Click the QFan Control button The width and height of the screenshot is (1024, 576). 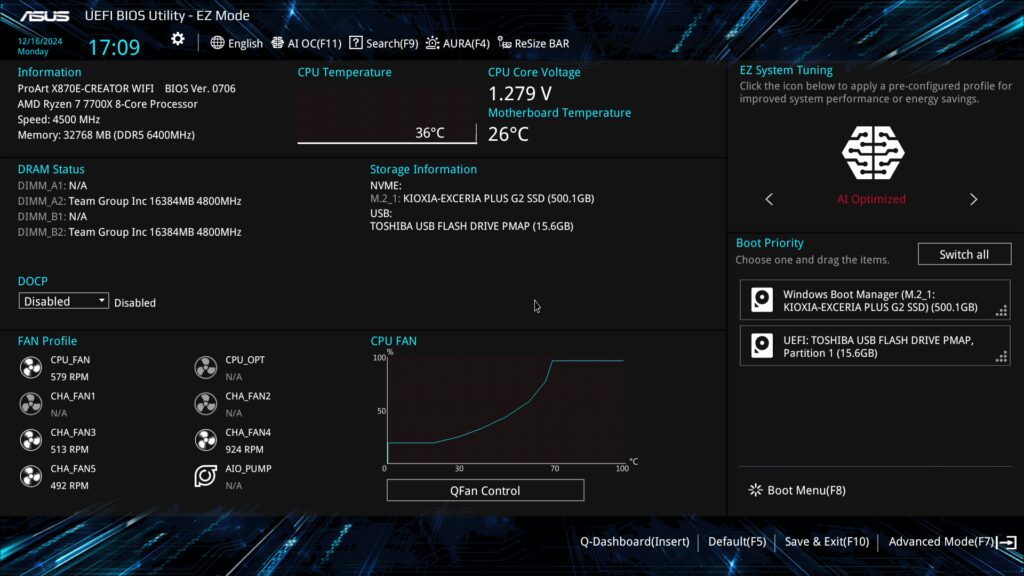485,490
